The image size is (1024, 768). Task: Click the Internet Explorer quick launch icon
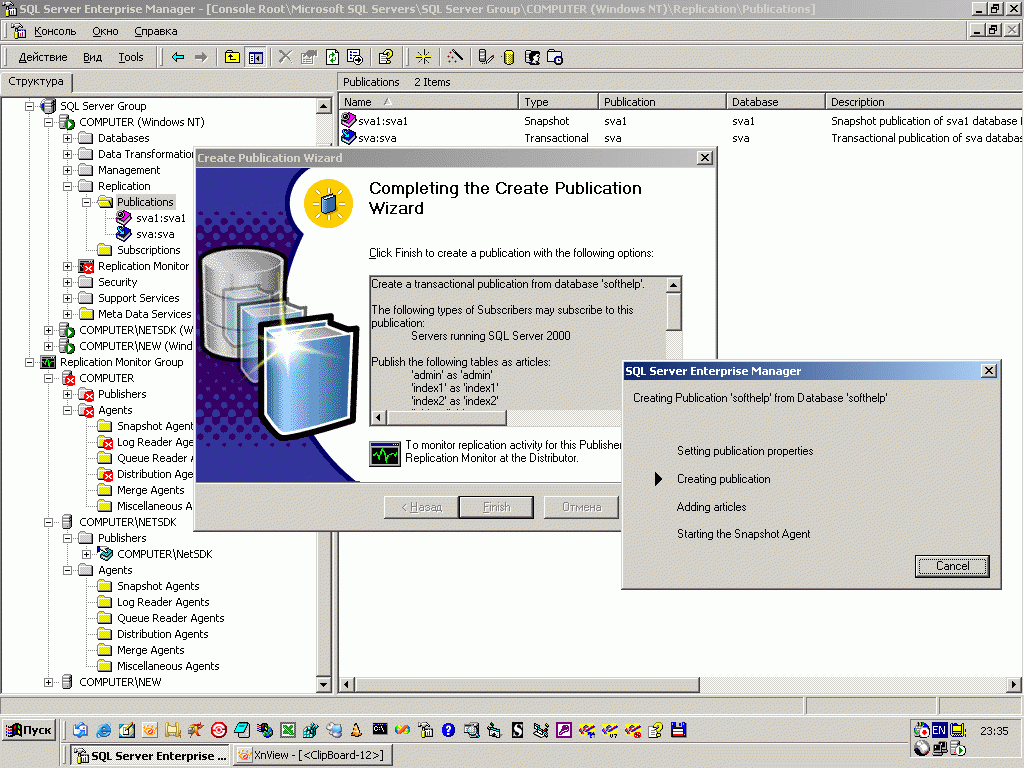click(x=103, y=730)
